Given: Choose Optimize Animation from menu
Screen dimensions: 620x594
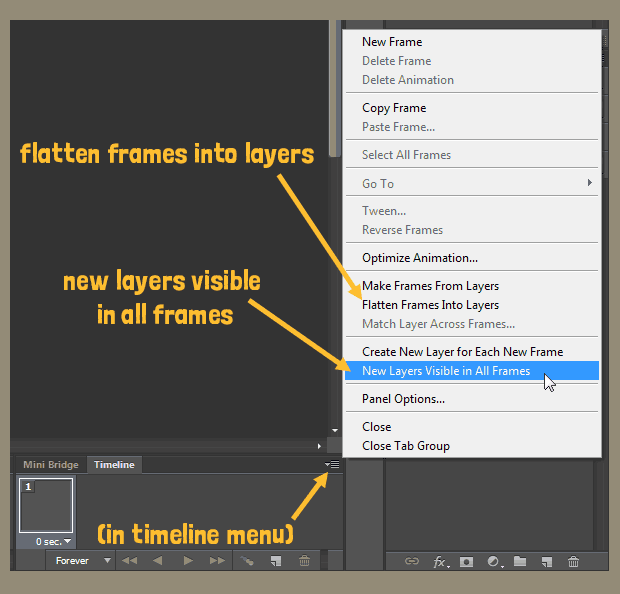Looking at the screenshot, I should [419, 258].
